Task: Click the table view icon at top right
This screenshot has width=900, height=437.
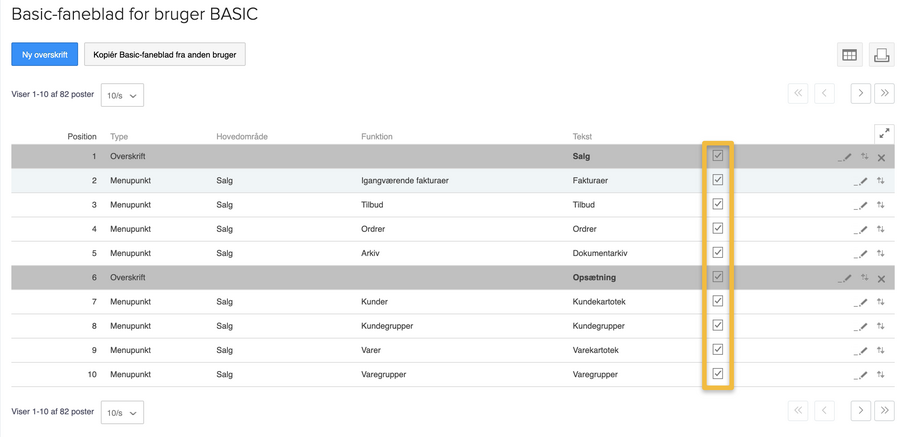Action: (x=849, y=55)
